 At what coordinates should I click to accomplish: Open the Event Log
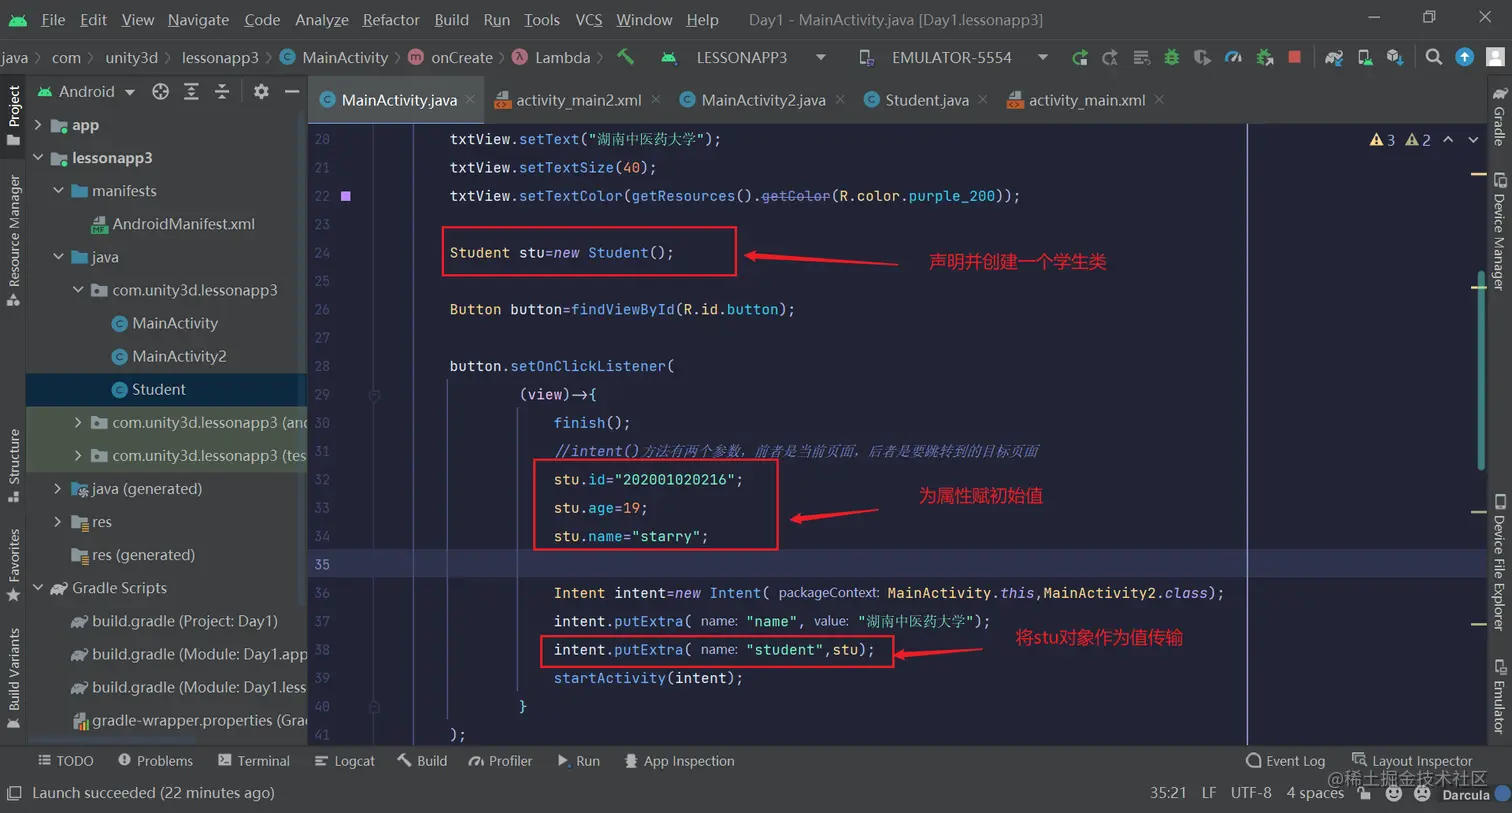[1286, 761]
